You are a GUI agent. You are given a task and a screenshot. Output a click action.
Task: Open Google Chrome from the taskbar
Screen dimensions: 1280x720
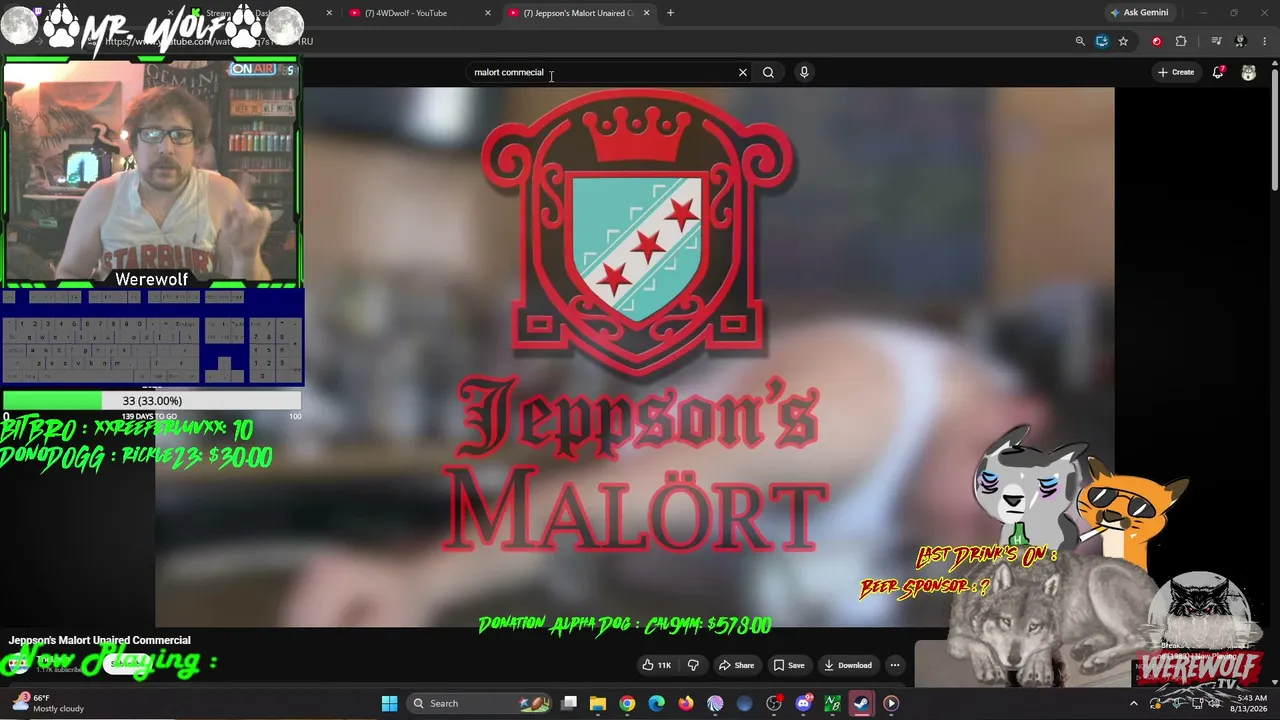627,703
